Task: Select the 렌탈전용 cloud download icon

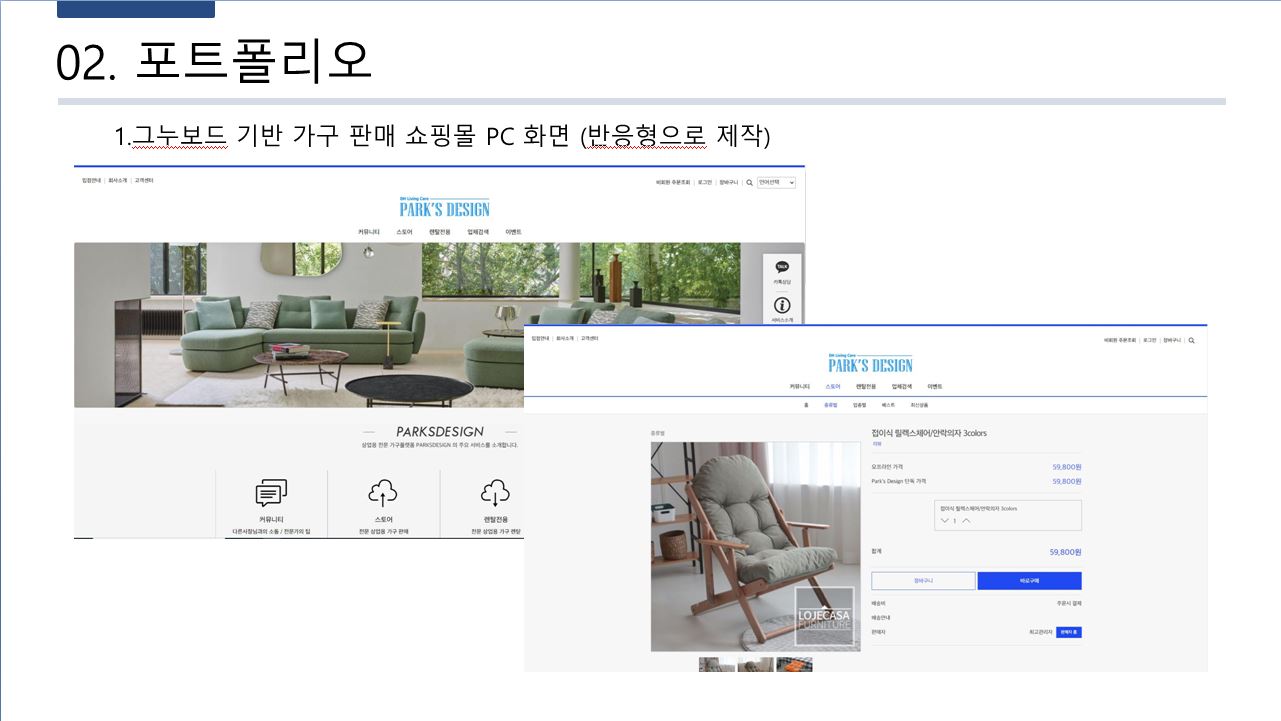Action: (x=495, y=493)
